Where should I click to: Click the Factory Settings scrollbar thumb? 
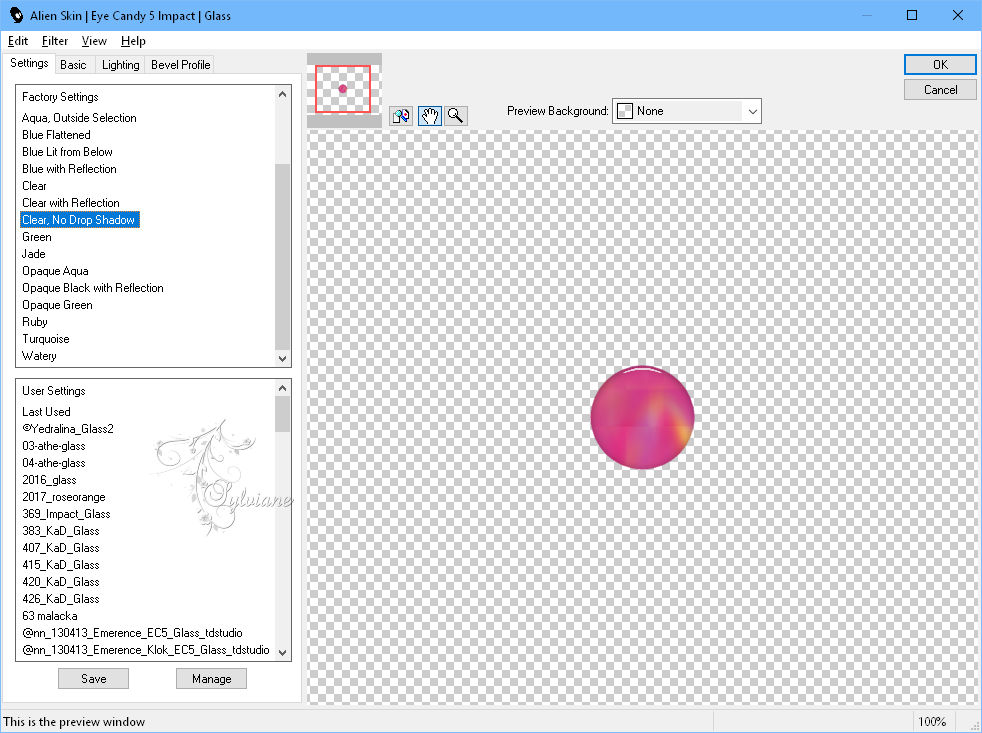[282, 256]
